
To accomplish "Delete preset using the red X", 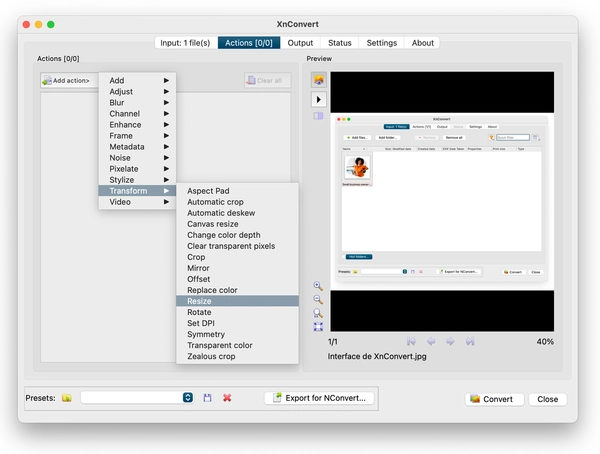I will pos(227,398).
